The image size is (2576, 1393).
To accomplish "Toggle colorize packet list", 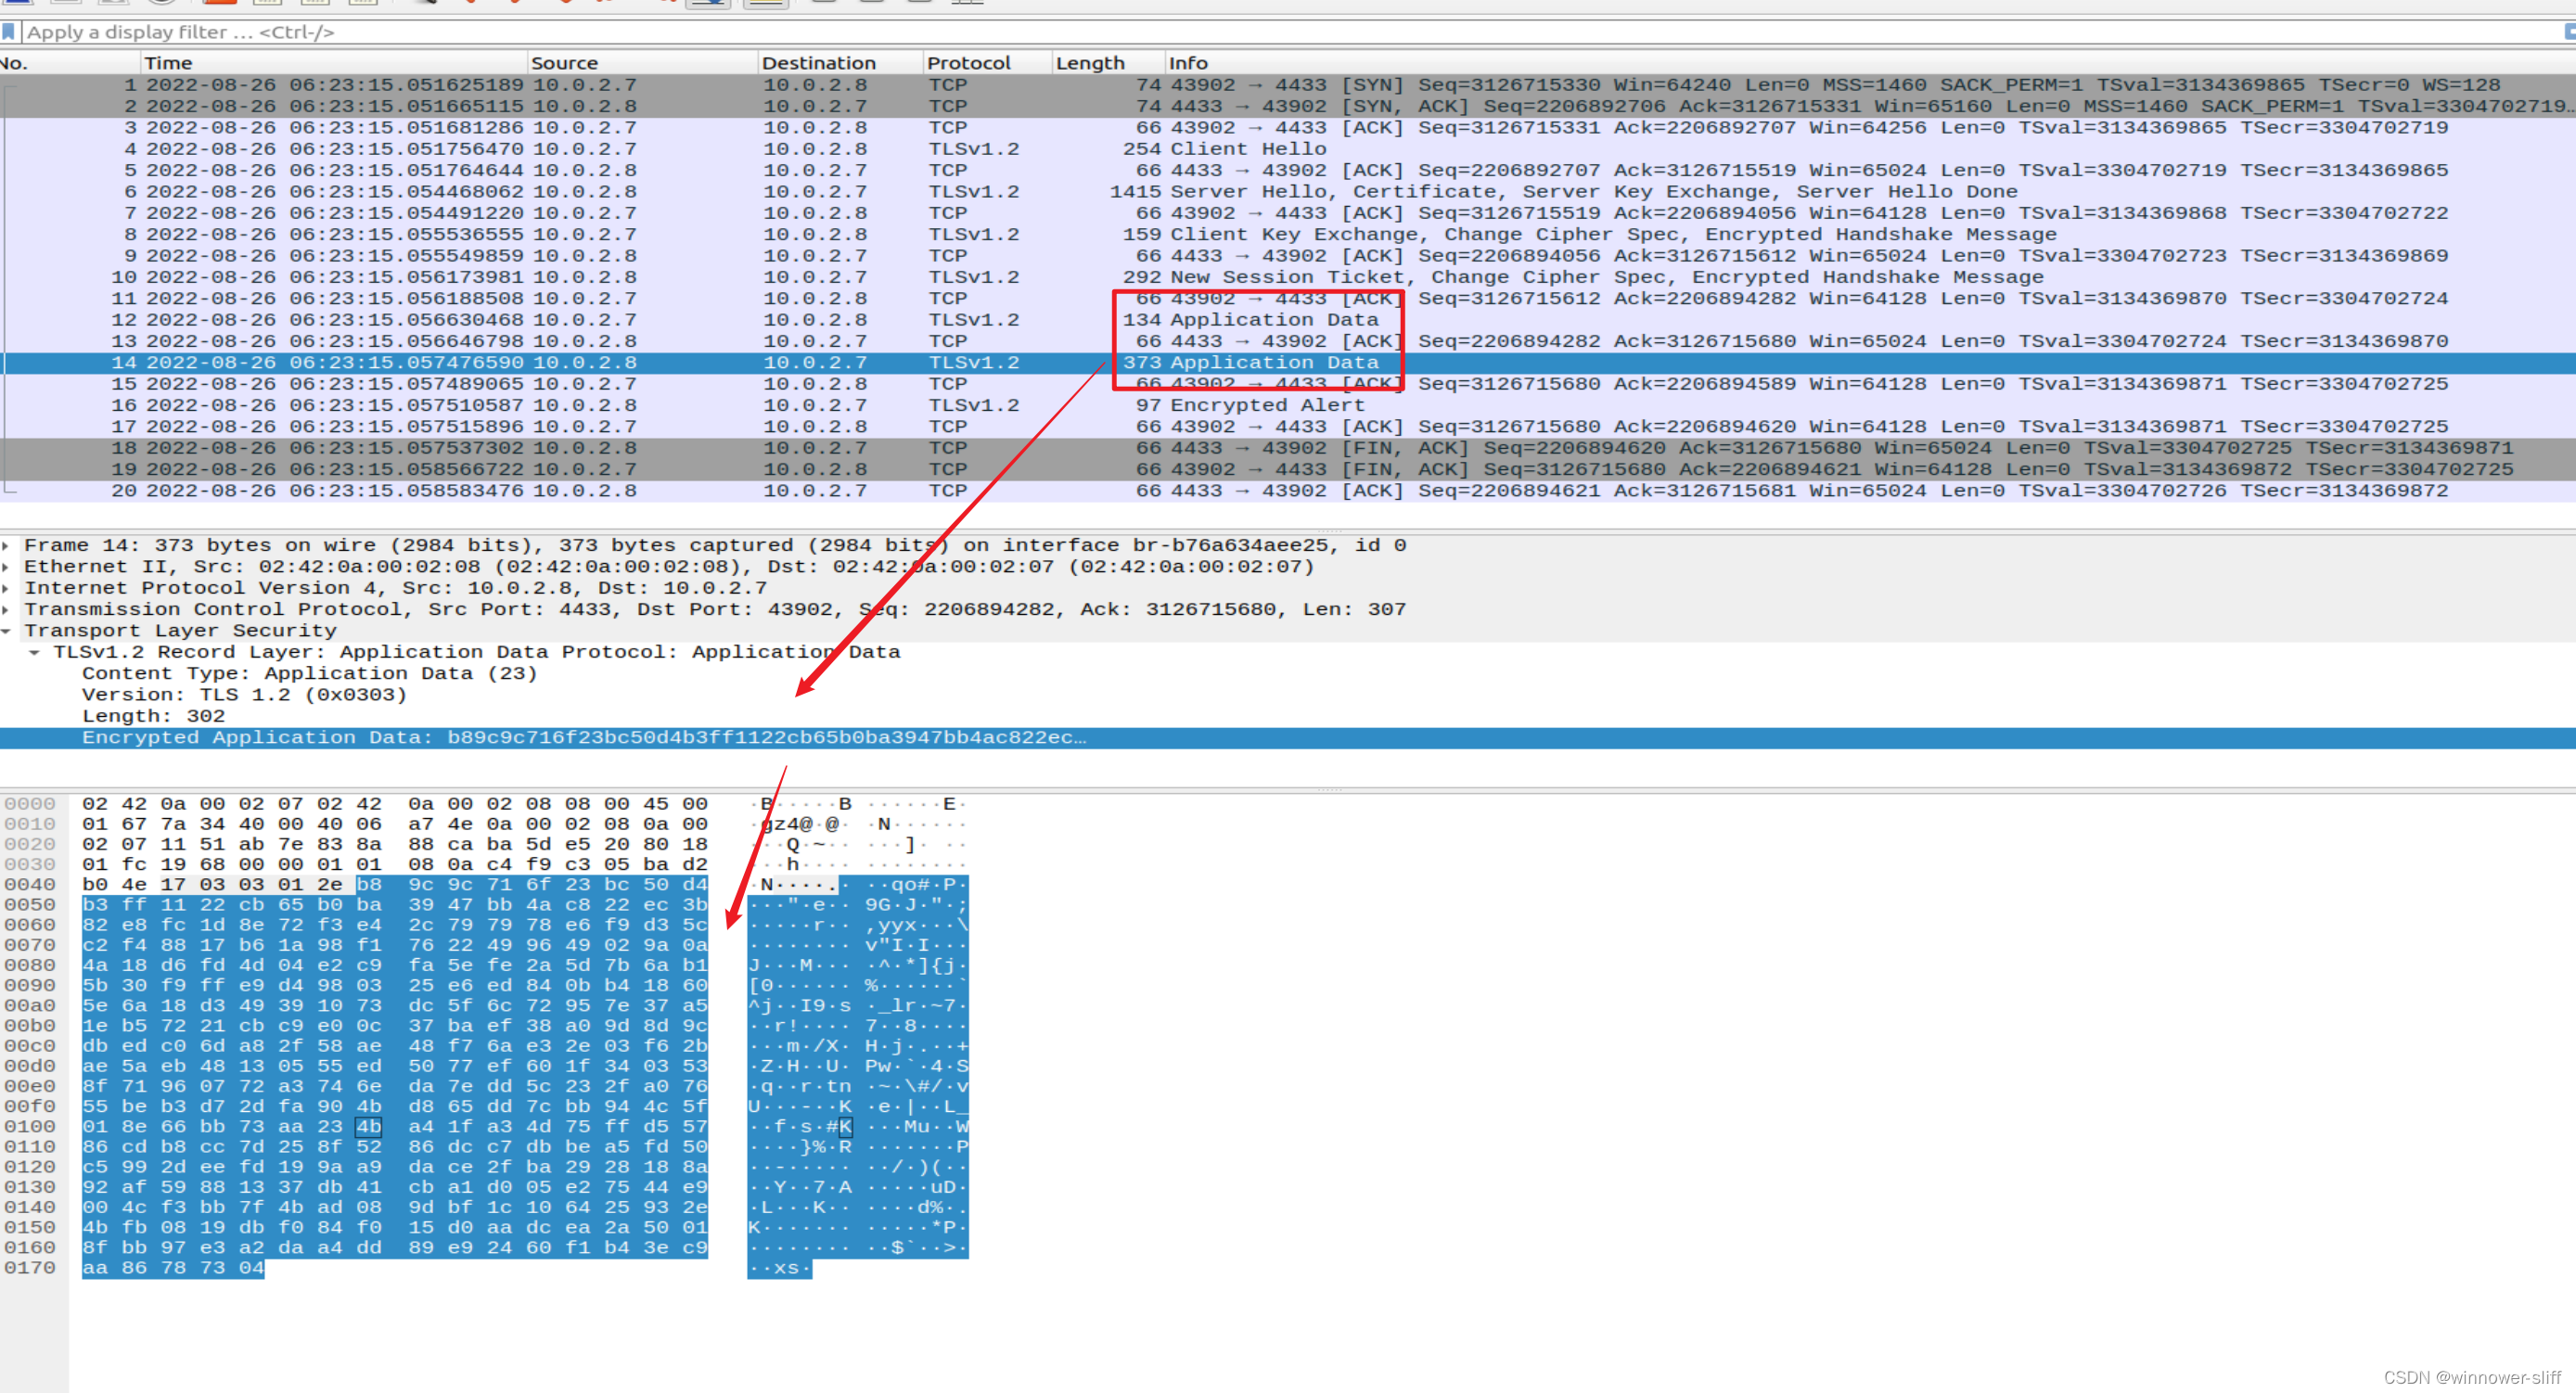I will coord(767,4).
